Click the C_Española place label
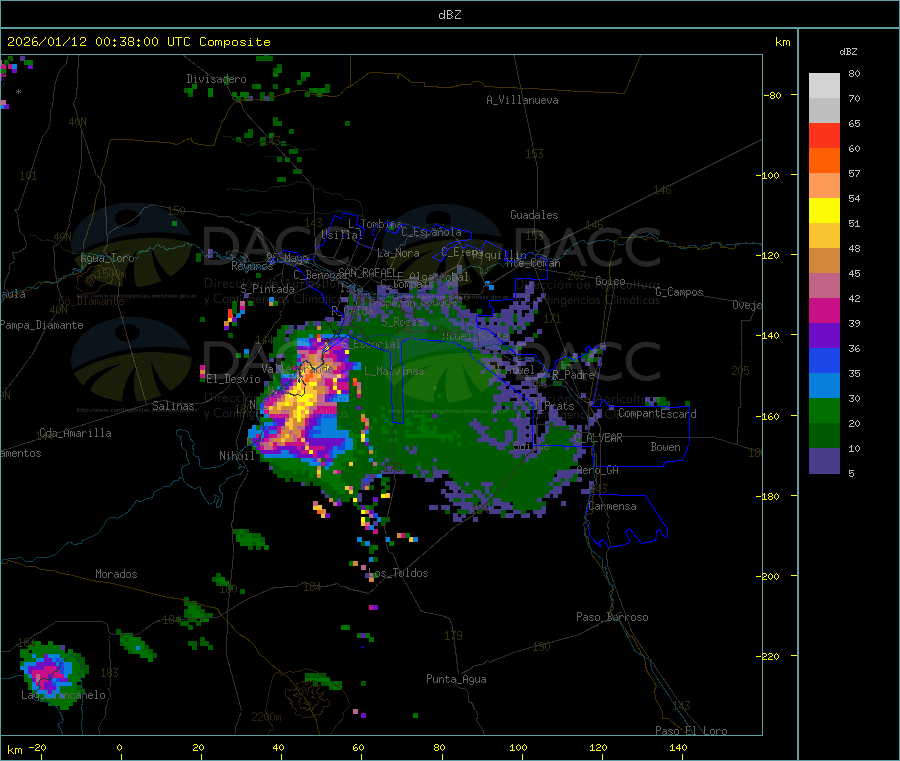Image resolution: width=900 pixels, height=761 pixels. (x=432, y=232)
